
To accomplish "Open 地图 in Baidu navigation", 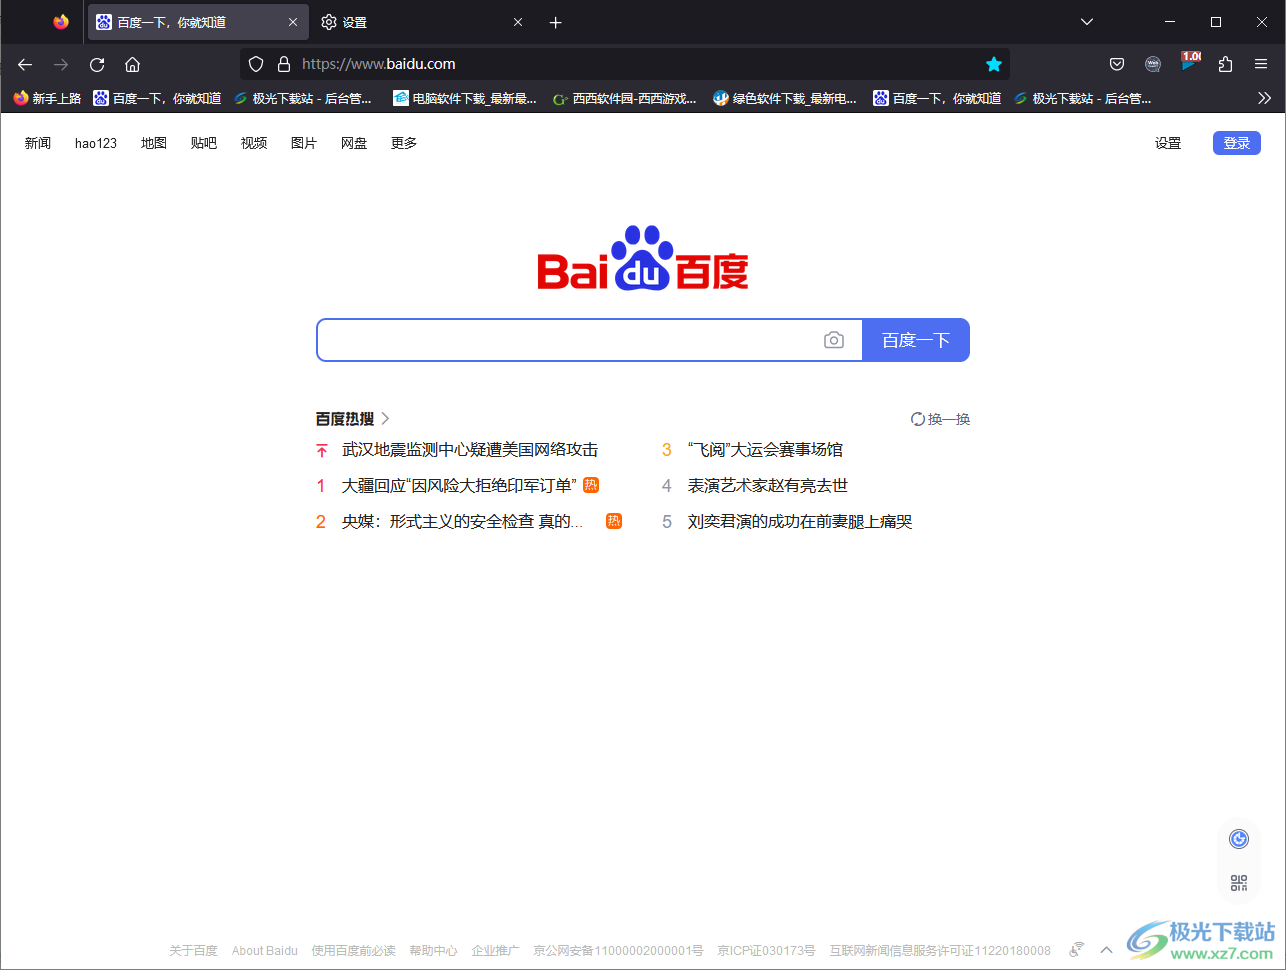I will point(154,143).
